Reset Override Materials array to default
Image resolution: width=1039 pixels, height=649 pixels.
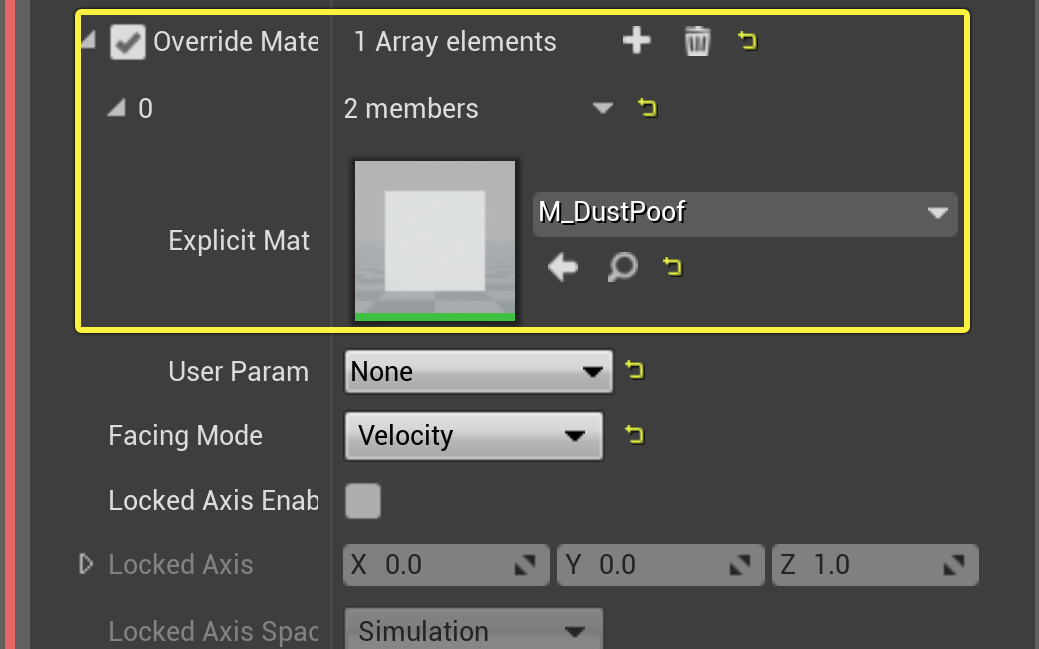[747, 41]
